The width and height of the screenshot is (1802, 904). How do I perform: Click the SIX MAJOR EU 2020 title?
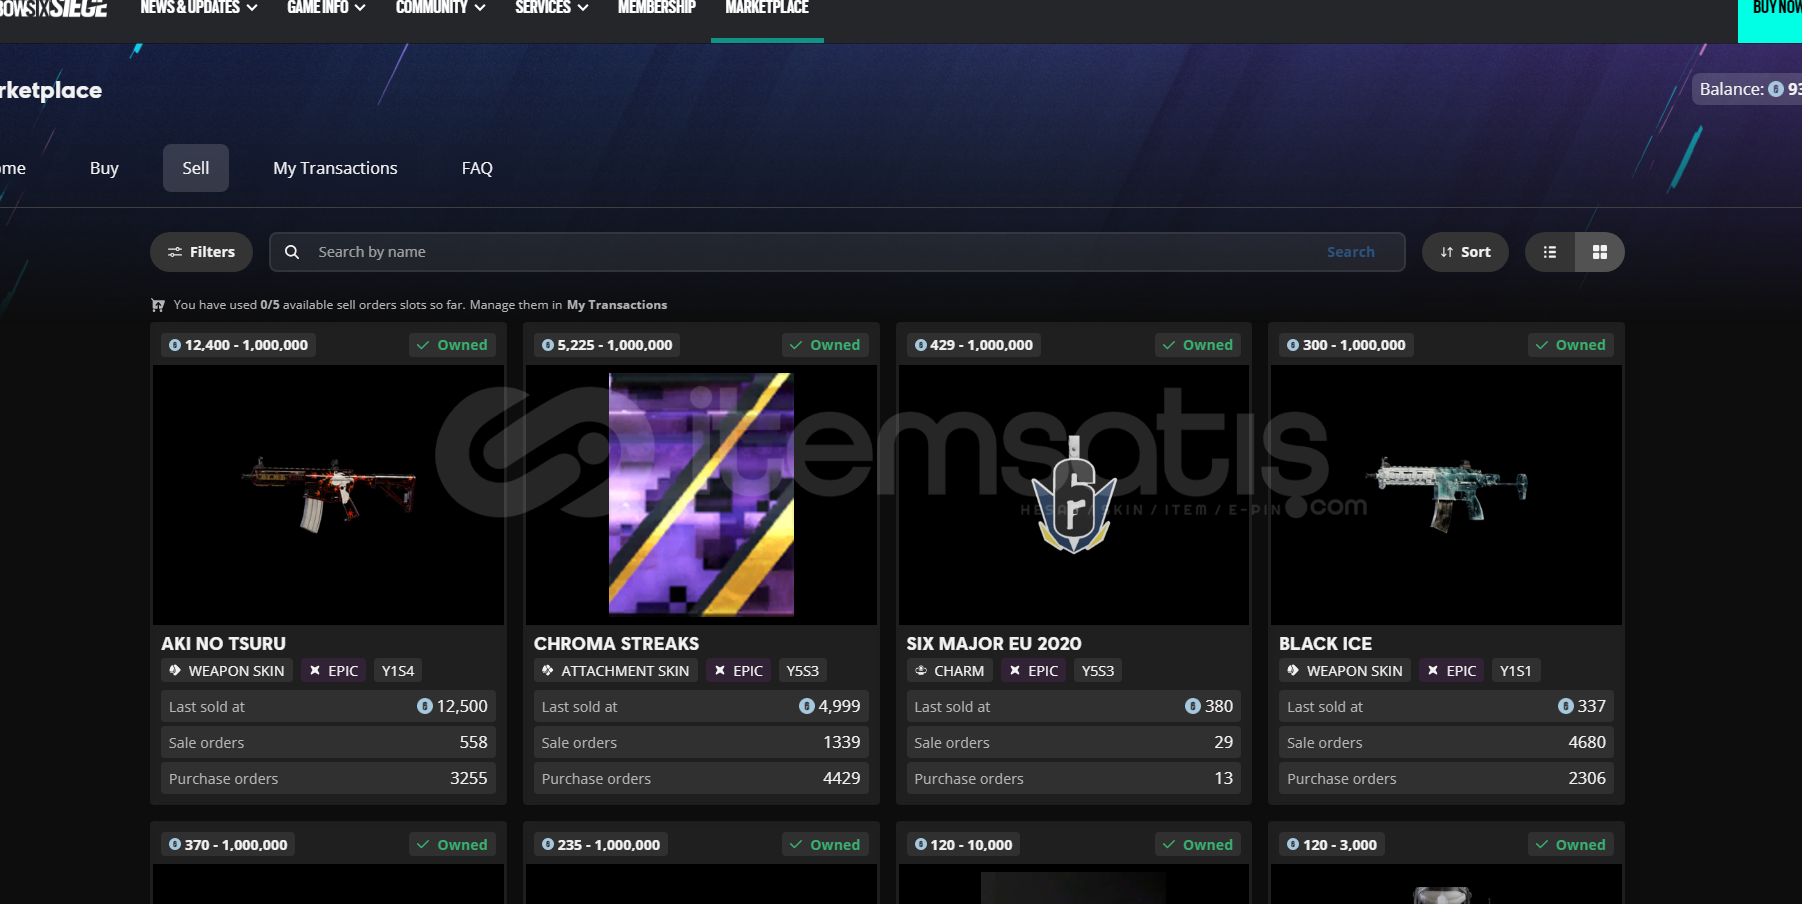click(x=994, y=644)
